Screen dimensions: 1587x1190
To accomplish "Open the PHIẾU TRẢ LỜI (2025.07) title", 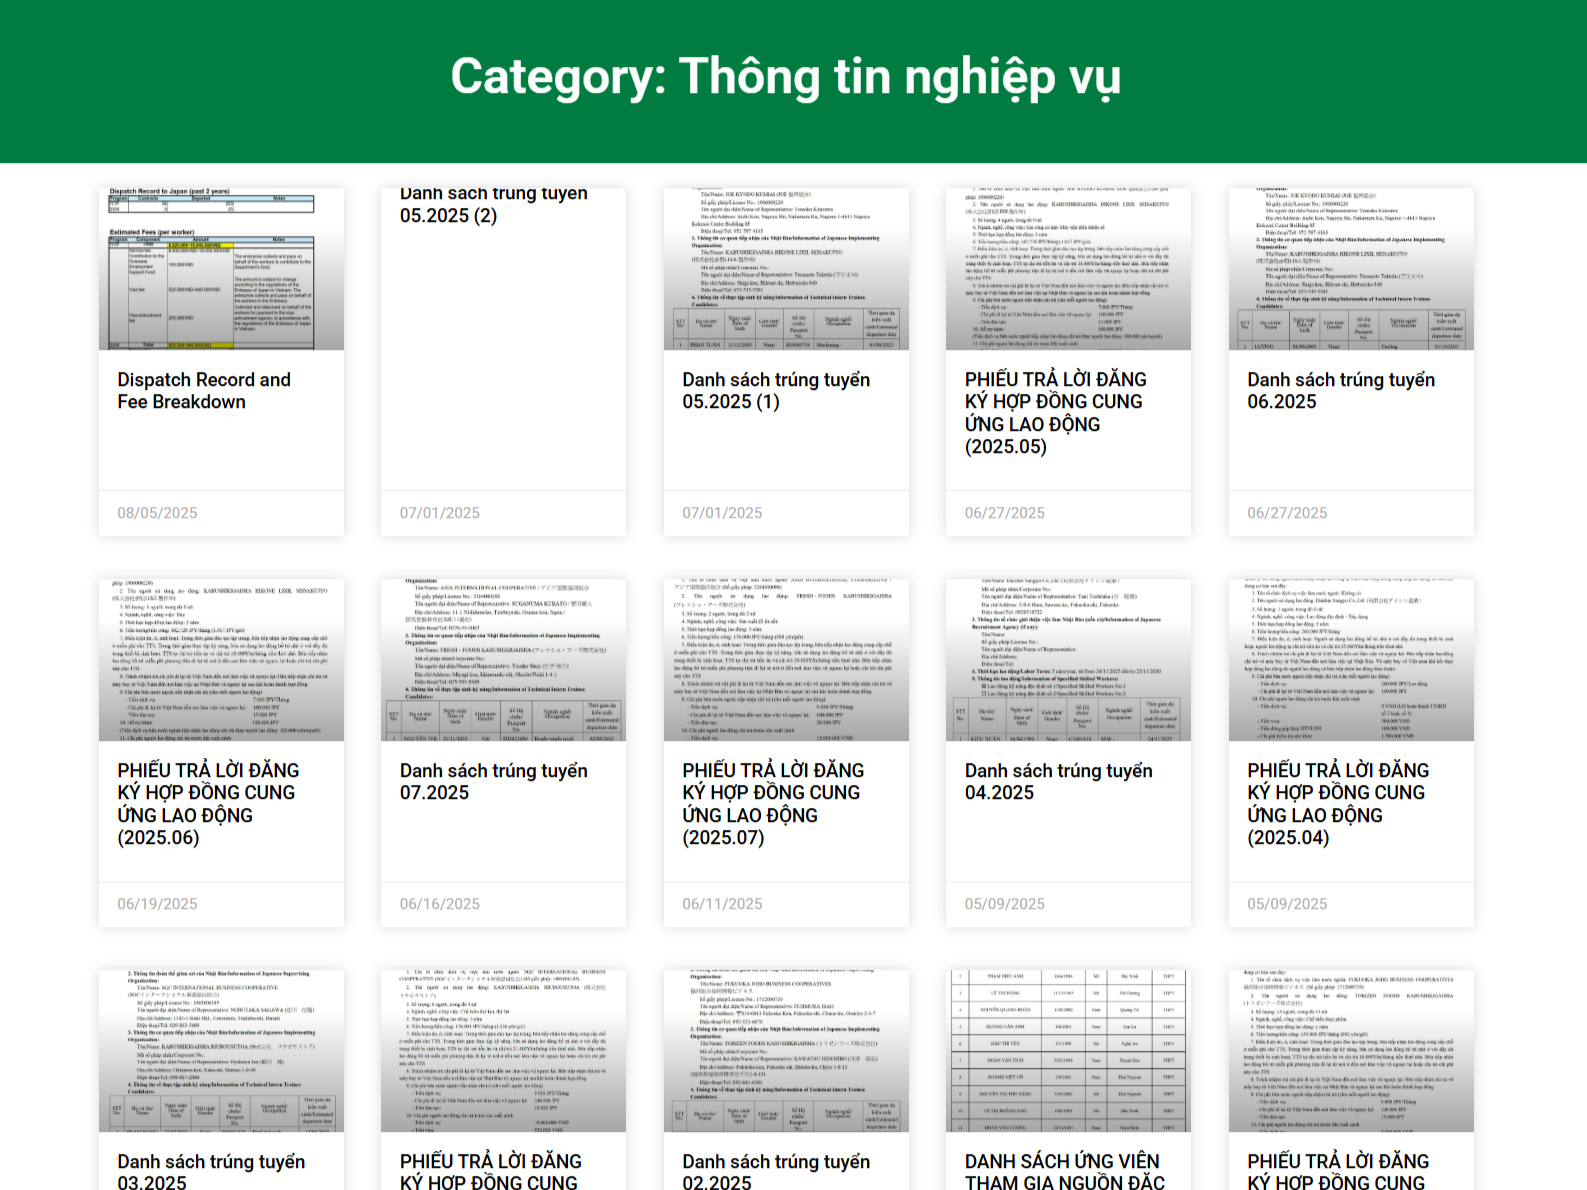I will 773,804.
